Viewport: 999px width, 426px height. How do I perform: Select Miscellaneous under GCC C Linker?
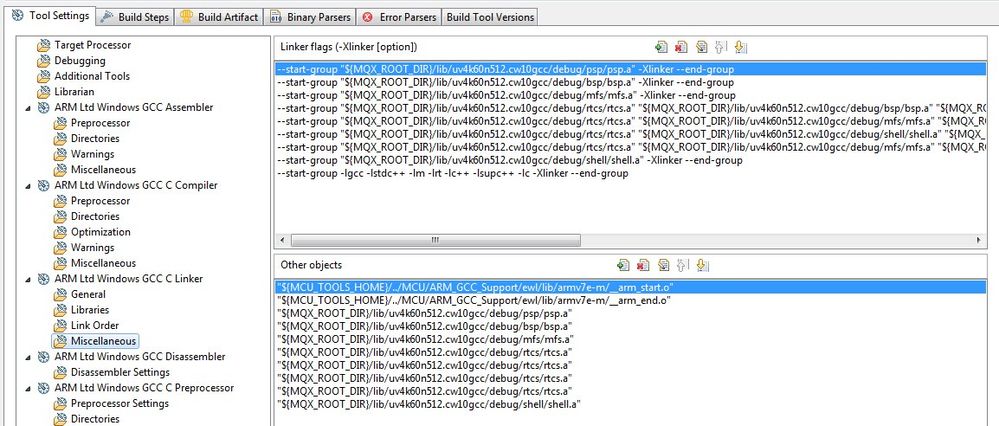(103, 341)
